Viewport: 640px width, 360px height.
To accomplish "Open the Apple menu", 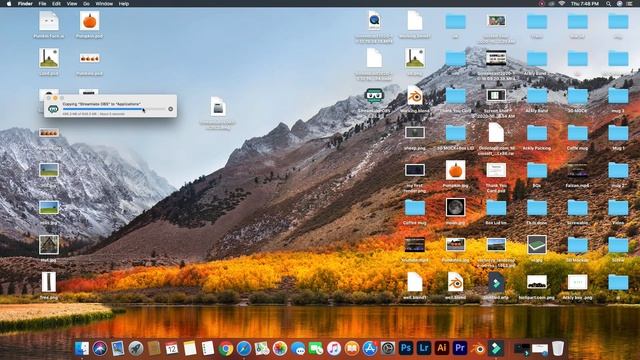I will [x=9, y=4].
